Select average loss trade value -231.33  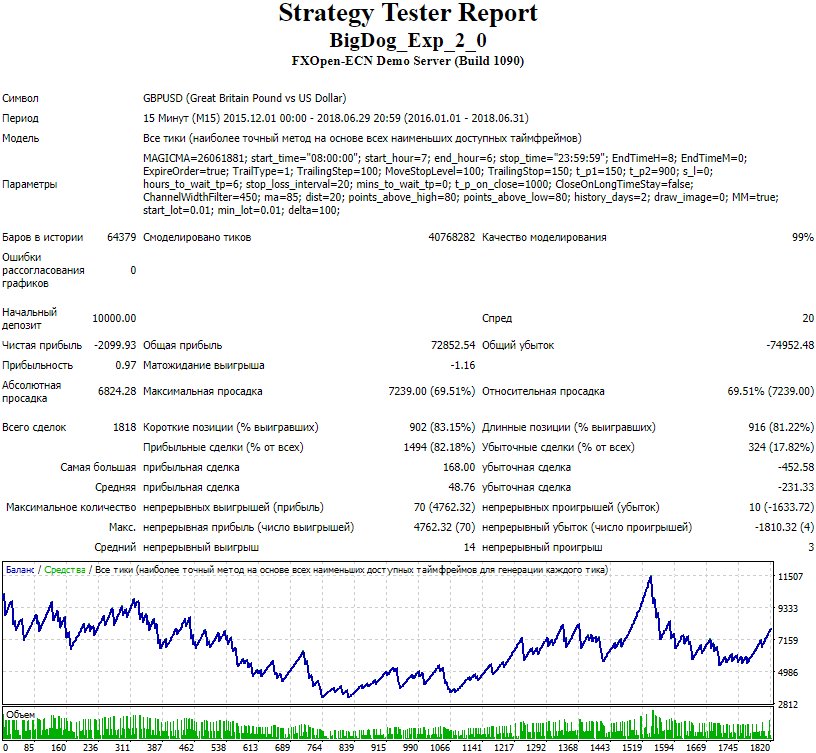point(796,487)
